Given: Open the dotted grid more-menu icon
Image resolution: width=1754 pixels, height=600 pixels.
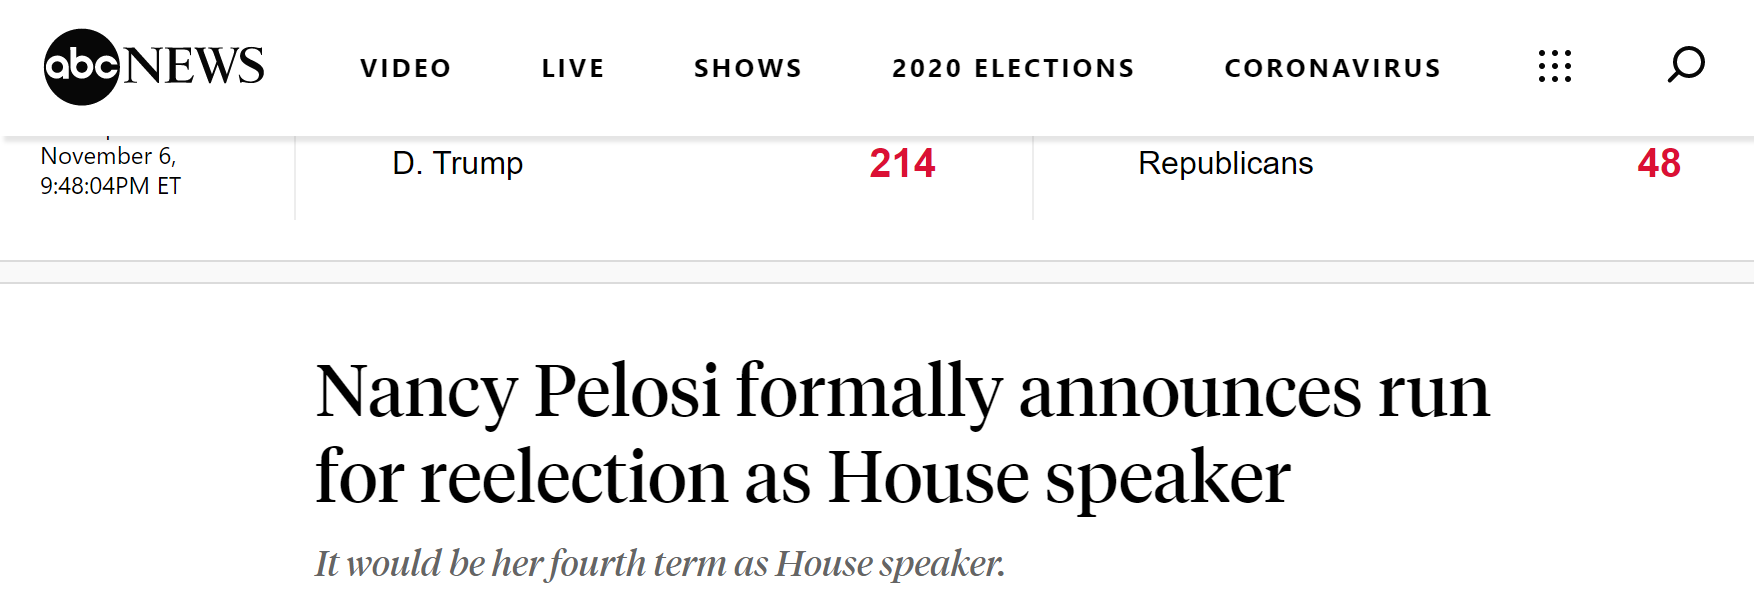Looking at the screenshot, I should pos(1554,66).
